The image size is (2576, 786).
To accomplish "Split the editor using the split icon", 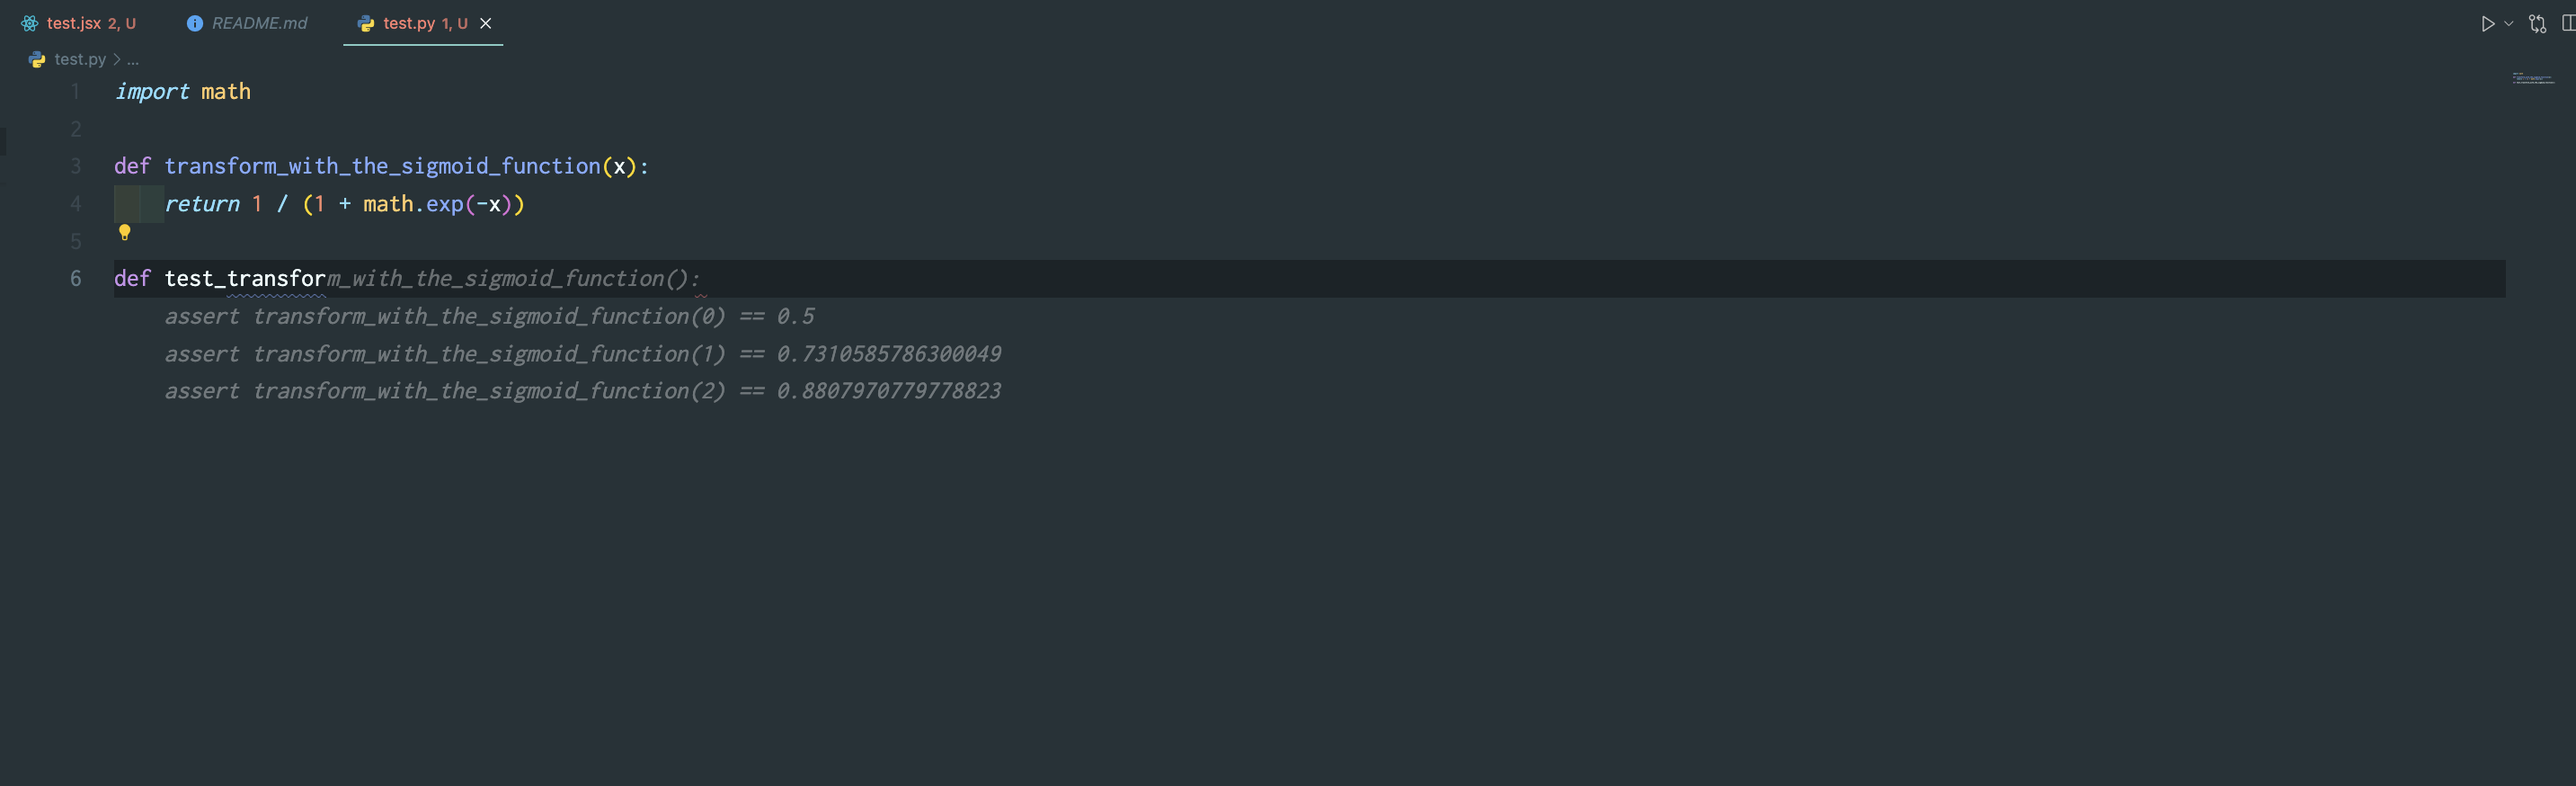I will pyautogui.click(x=2568, y=22).
